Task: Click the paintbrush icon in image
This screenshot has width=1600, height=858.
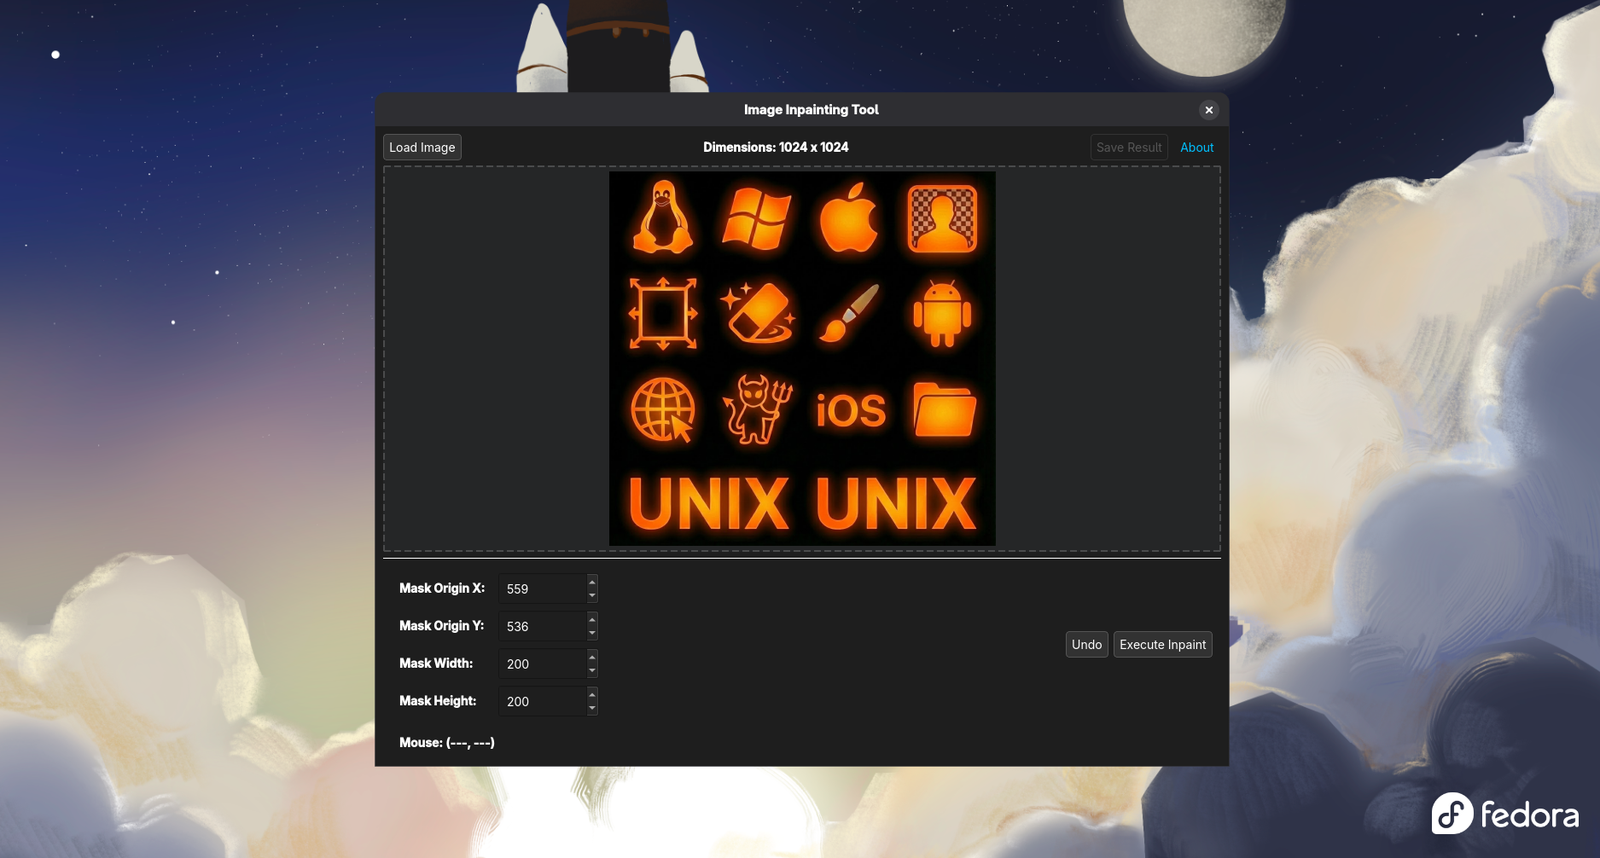Action: [x=849, y=313]
